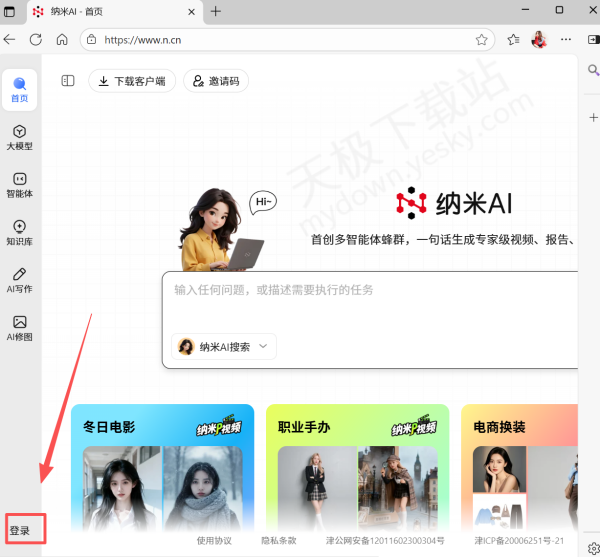
Task: Toggle the sidebar collapse panel icon
Action: pyautogui.click(x=68, y=81)
